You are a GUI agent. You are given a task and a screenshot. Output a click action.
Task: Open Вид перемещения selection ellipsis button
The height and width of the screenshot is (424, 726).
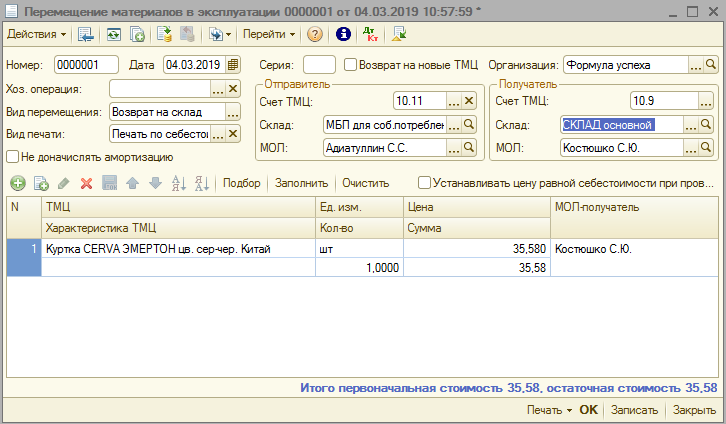click(x=217, y=112)
